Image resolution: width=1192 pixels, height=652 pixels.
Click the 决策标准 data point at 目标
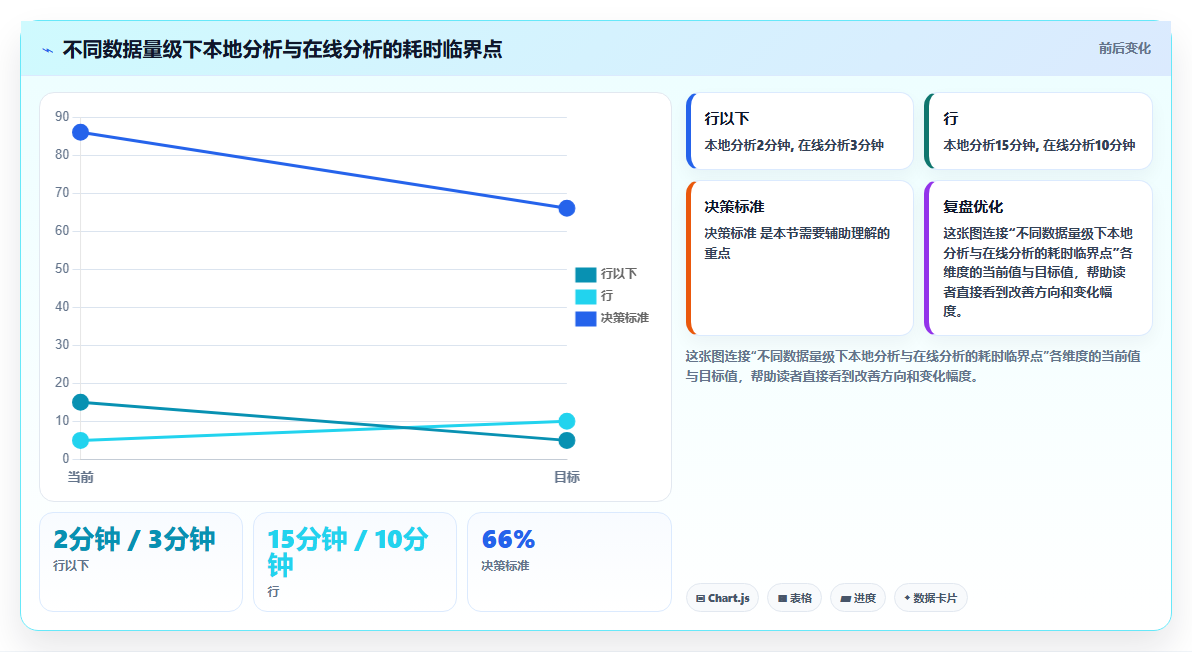[566, 208]
